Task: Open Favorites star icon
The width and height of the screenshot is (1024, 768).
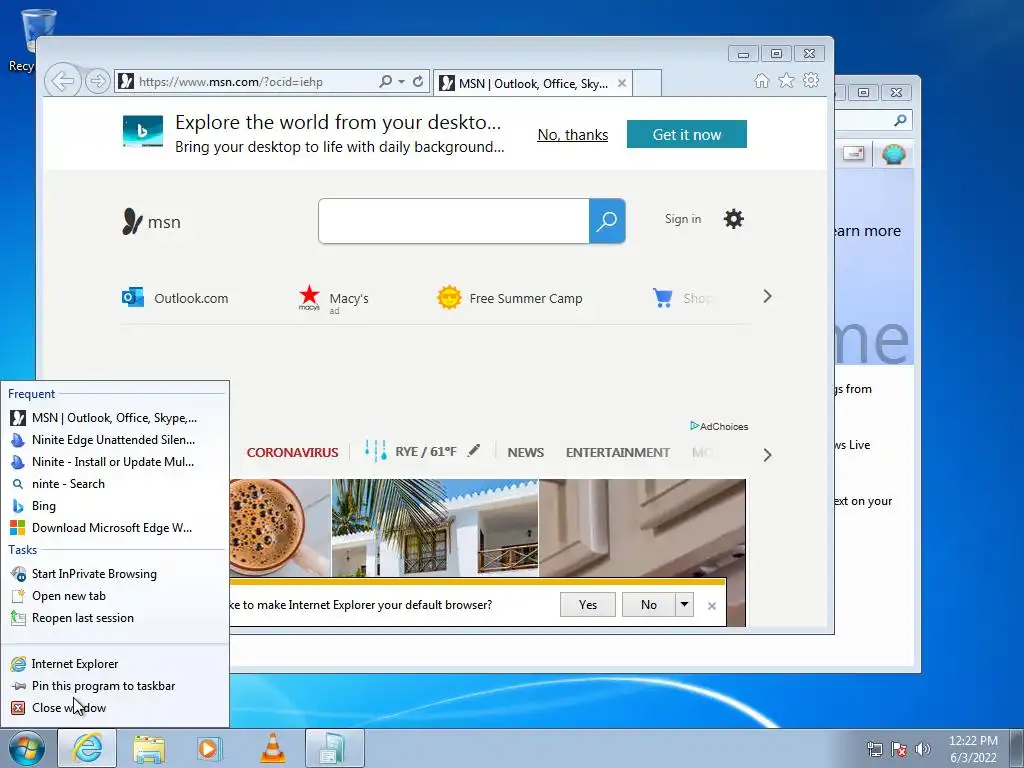Action: [x=786, y=80]
